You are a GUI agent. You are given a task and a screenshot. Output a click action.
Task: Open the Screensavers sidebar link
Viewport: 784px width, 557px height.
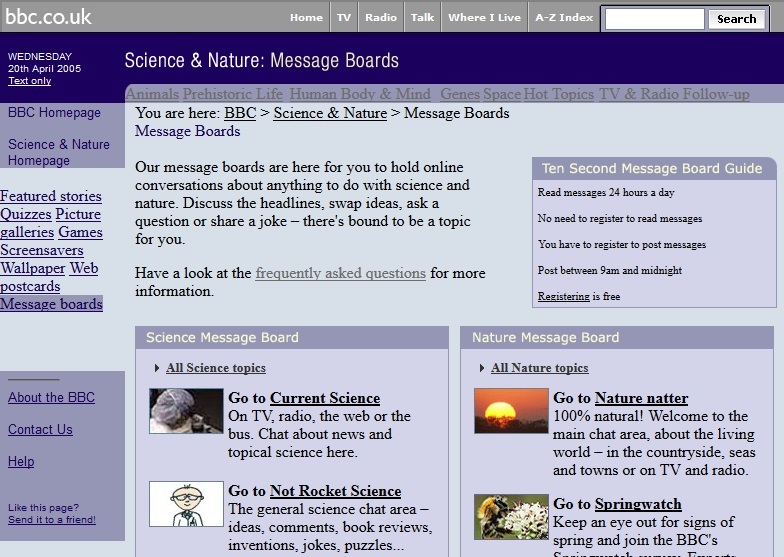[42, 250]
